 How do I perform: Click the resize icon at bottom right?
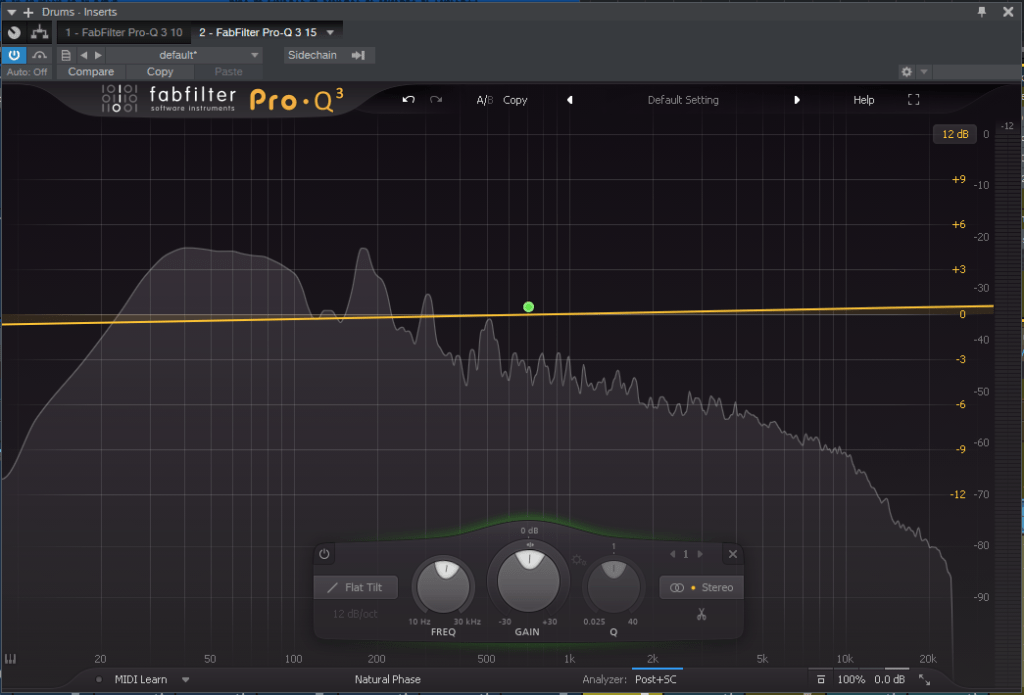click(x=924, y=680)
